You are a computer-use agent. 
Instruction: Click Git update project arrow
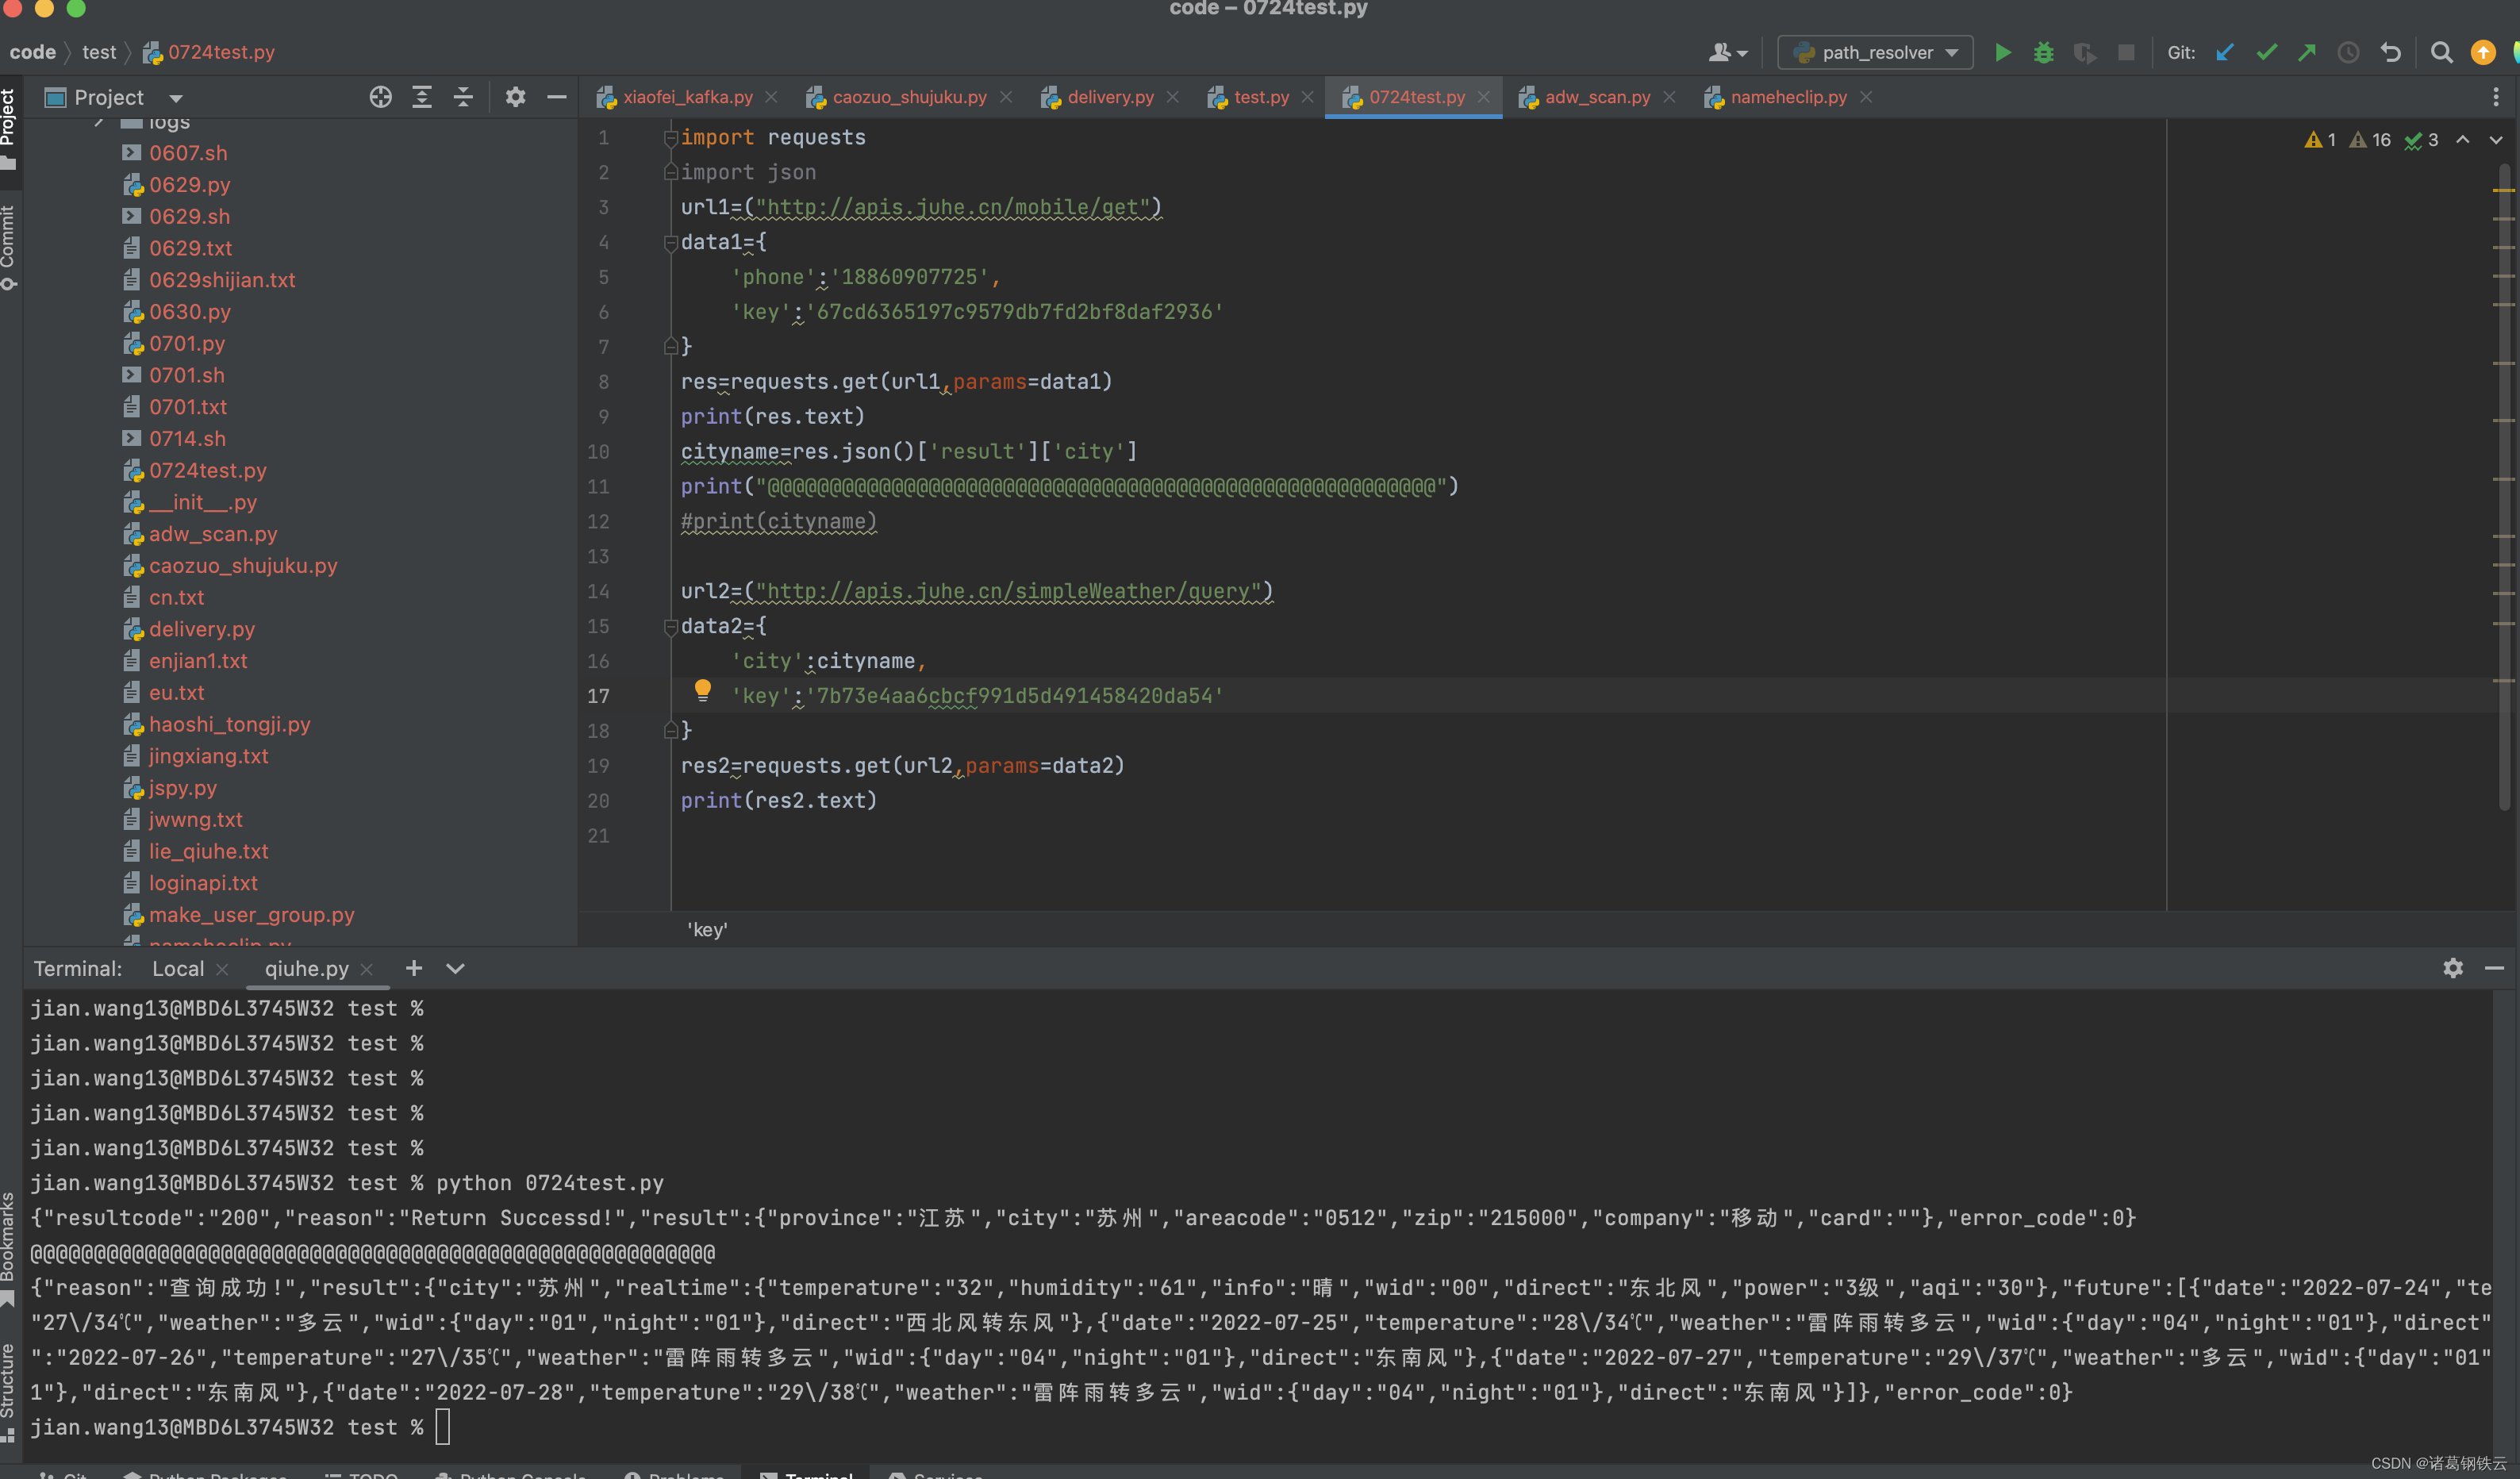[2224, 53]
